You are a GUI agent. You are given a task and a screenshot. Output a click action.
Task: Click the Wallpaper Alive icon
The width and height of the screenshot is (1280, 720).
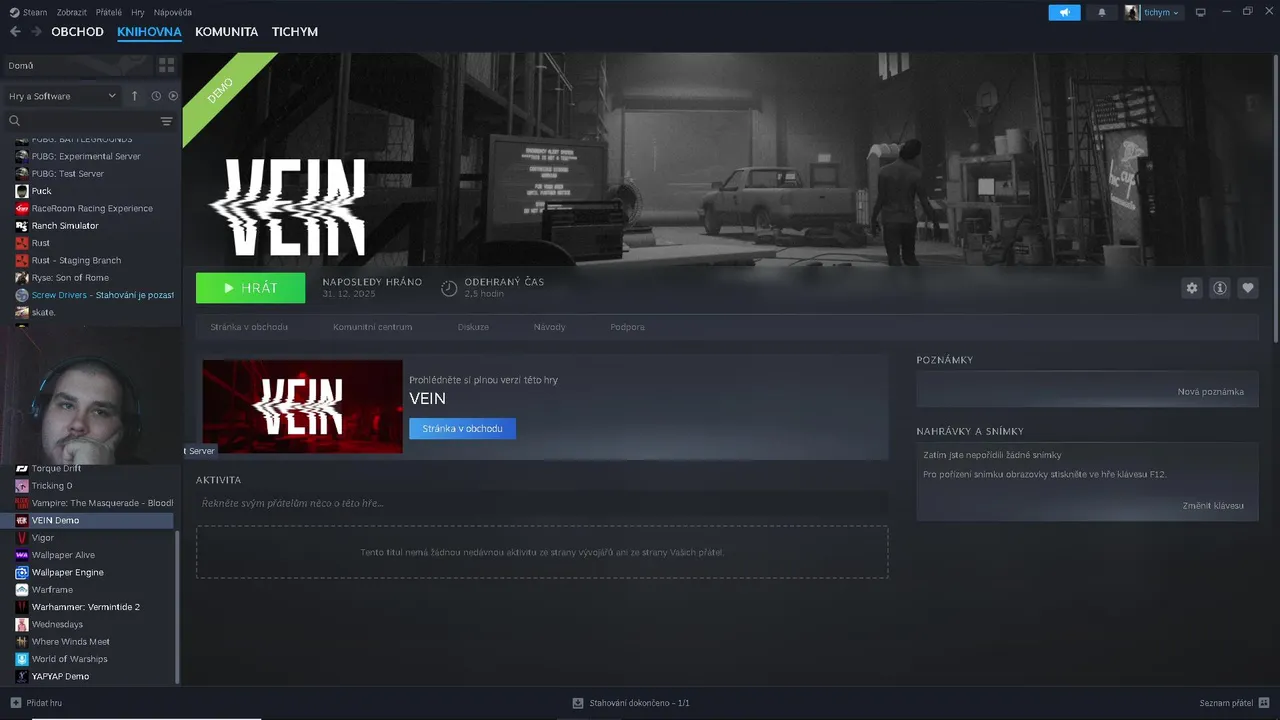click(x=22, y=555)
